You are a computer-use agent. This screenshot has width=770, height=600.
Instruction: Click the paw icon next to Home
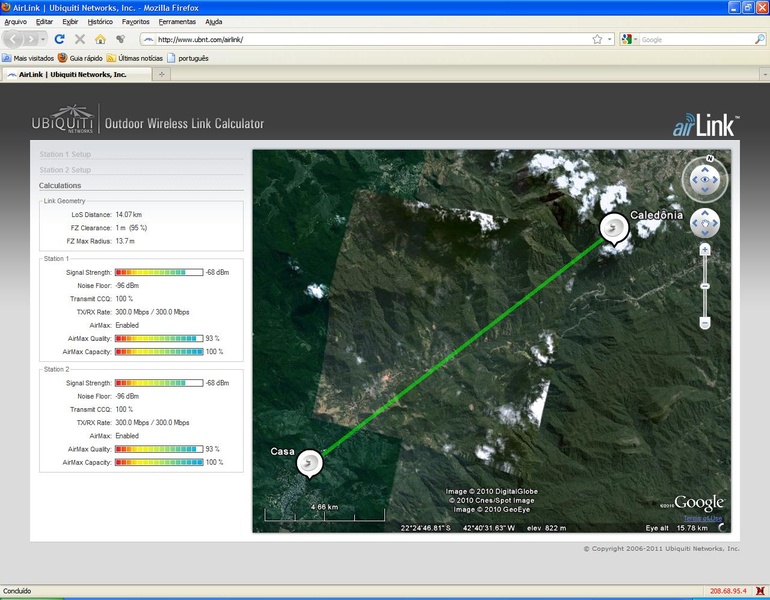120,39
